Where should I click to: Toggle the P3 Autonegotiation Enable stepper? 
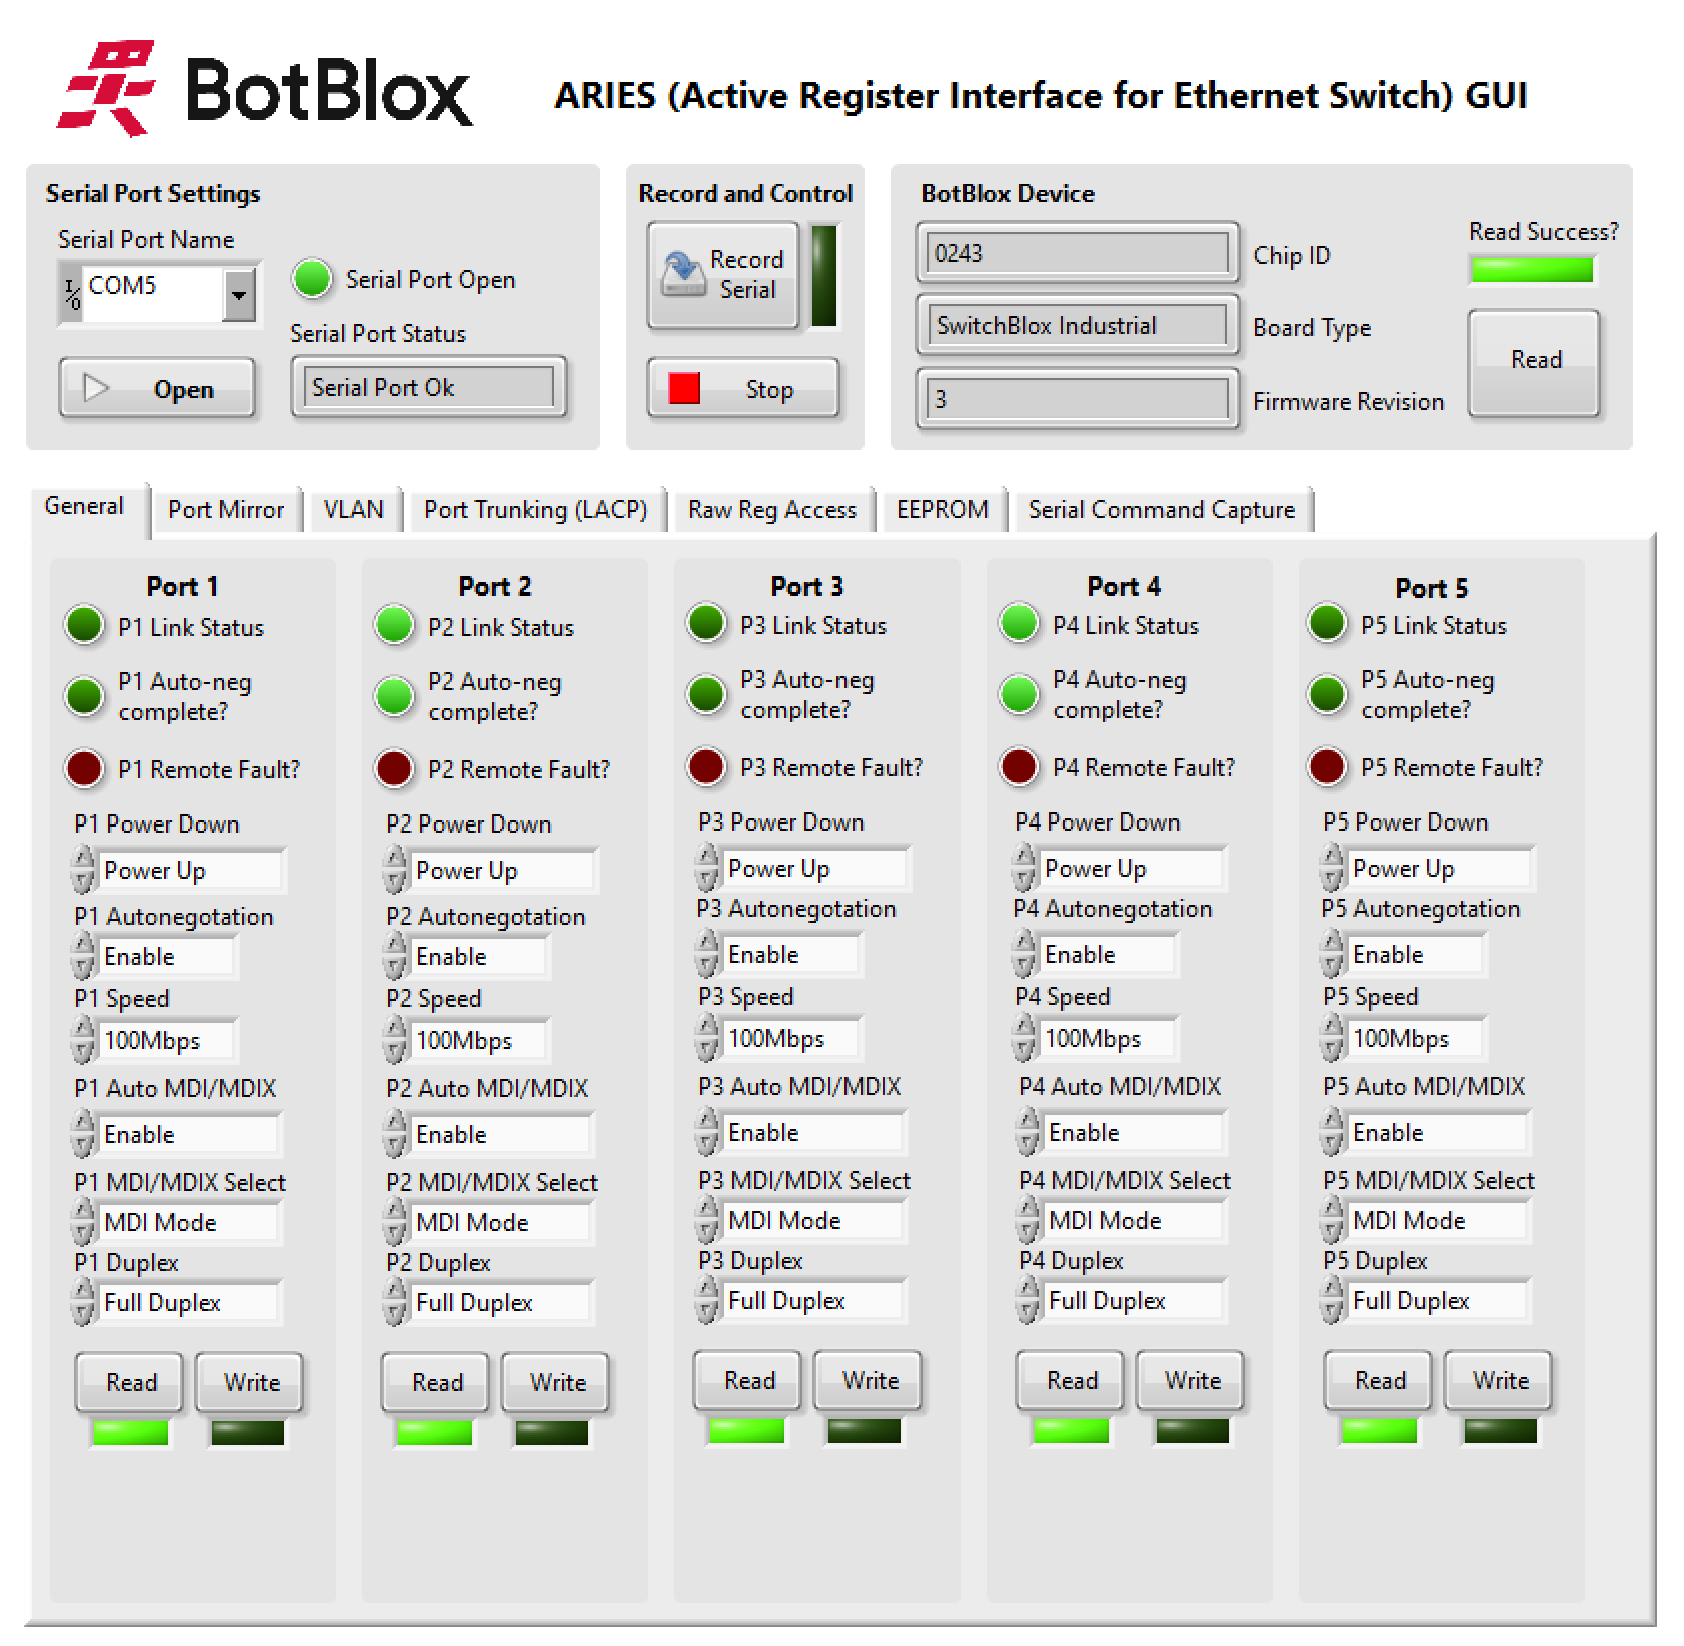point(707,954)
